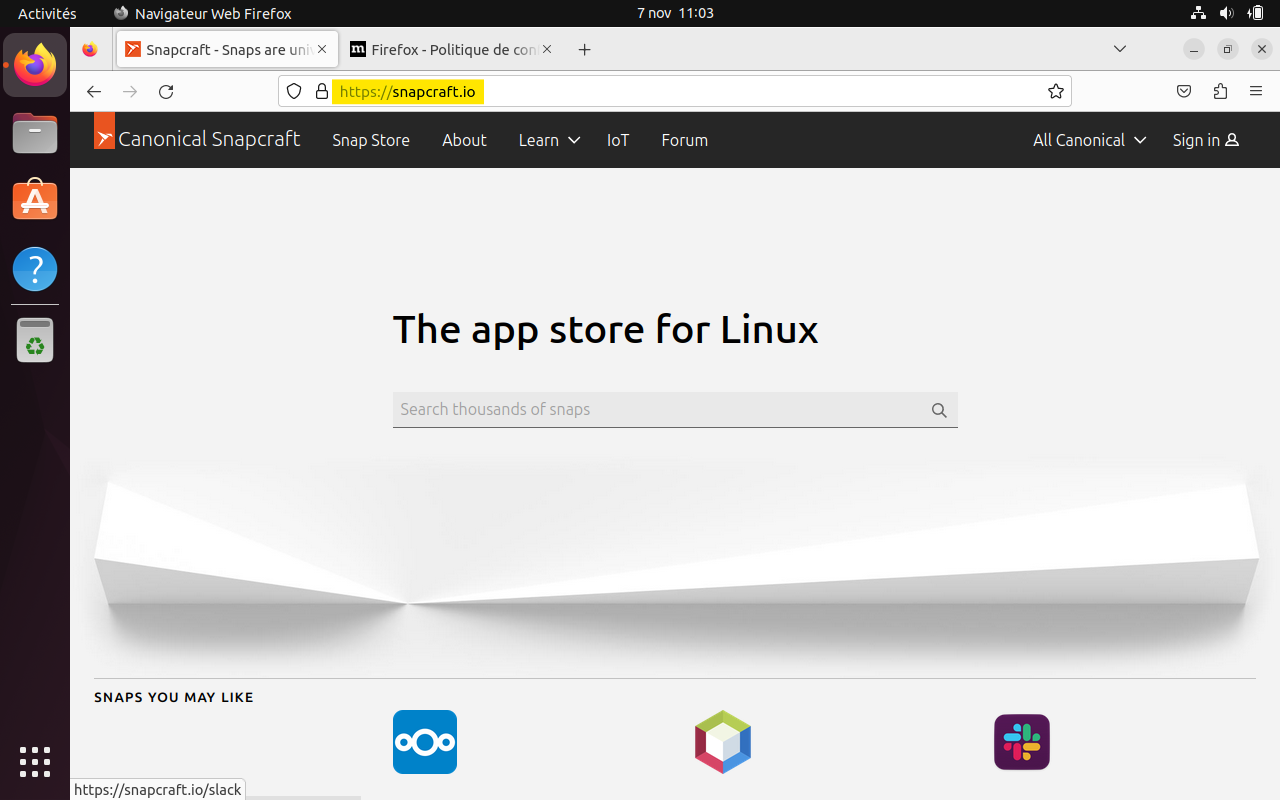This screenshot has height=800, width=1280.
Task: Click the shield tracking protection icon
Action: (x=294, y=92)
